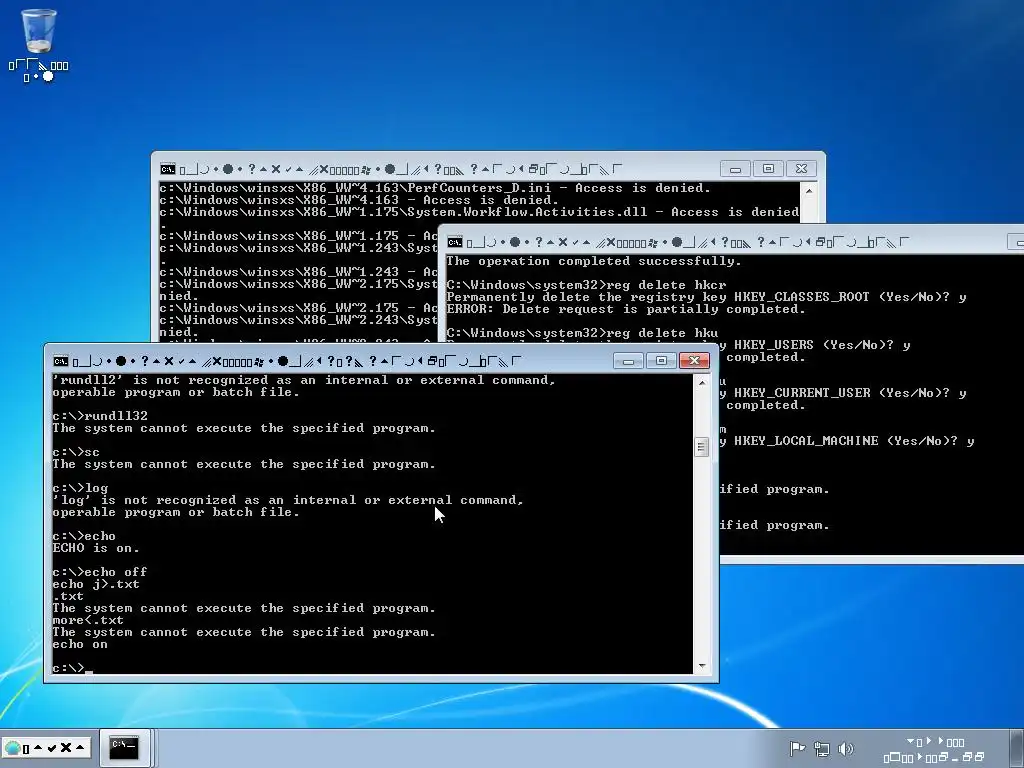Click "ERROR: Delete request is partially completed."
This screenshot has height=768, width=1024.
click(x=626, y=309)
